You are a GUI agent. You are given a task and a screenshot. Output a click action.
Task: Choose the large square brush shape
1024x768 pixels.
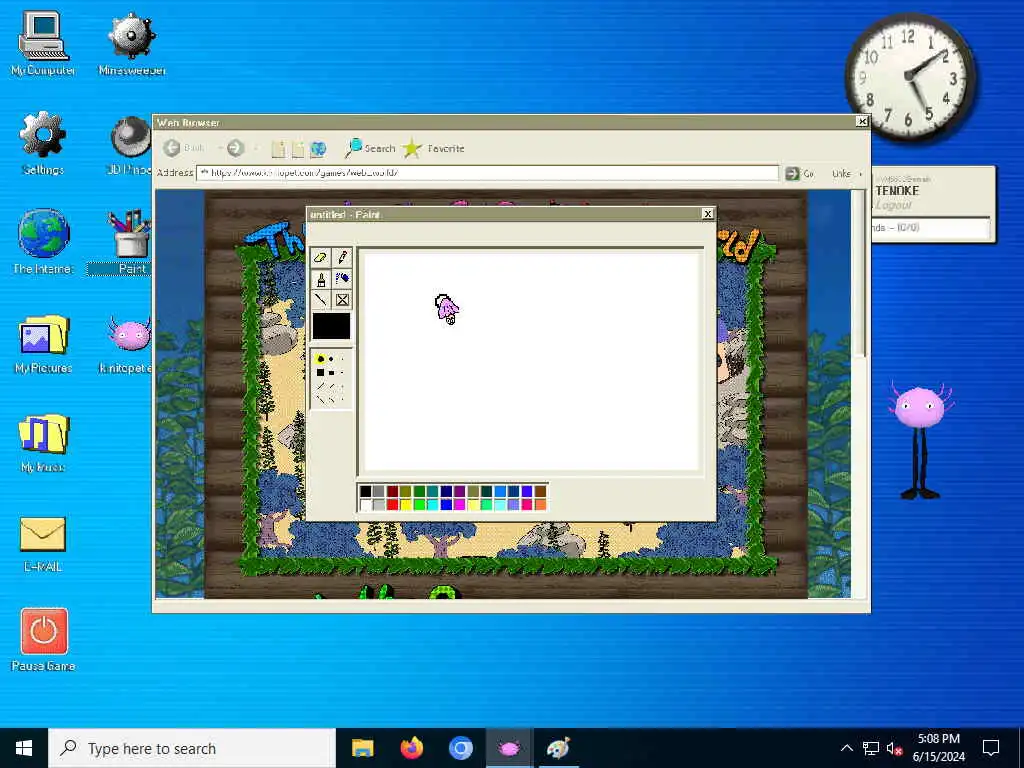(320, 373)
